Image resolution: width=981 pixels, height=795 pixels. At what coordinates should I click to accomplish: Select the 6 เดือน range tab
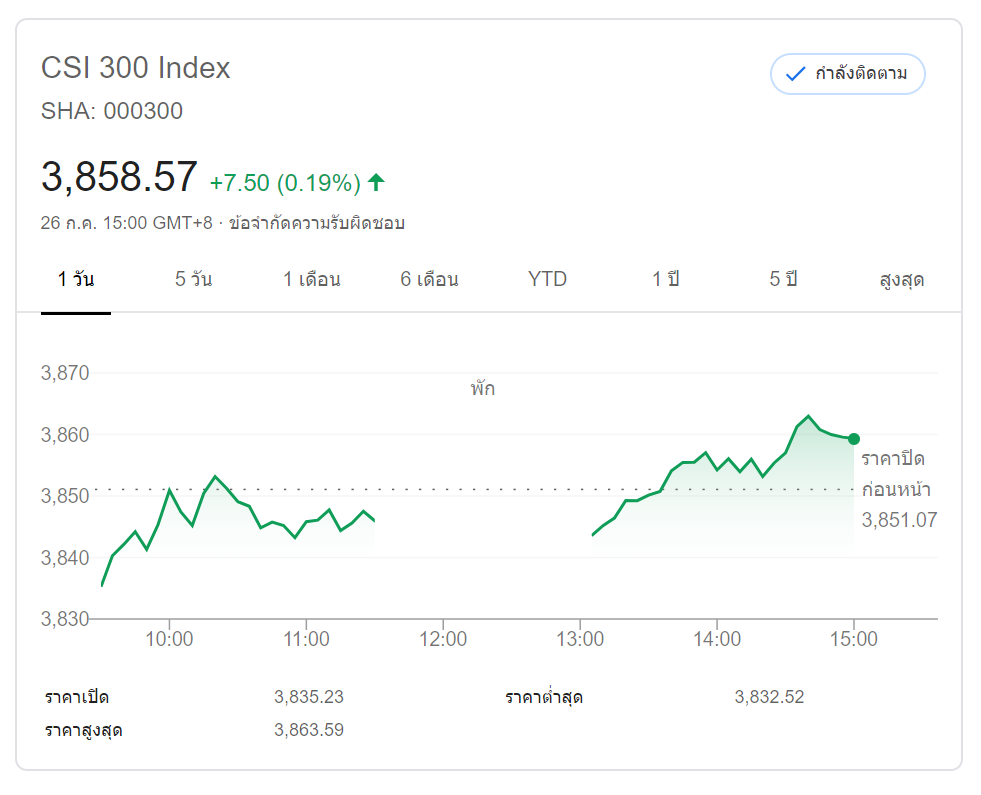(x=430, y=280)
